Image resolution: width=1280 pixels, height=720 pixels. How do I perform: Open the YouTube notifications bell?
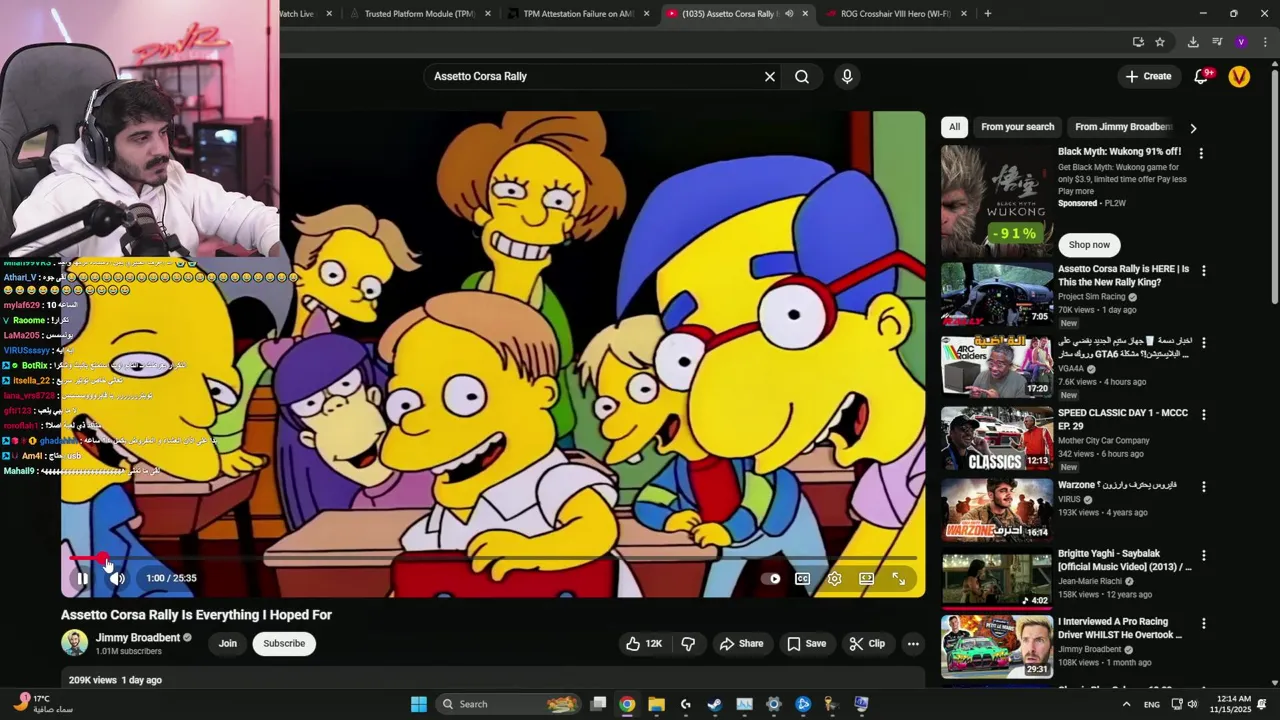click(1202, 76)
